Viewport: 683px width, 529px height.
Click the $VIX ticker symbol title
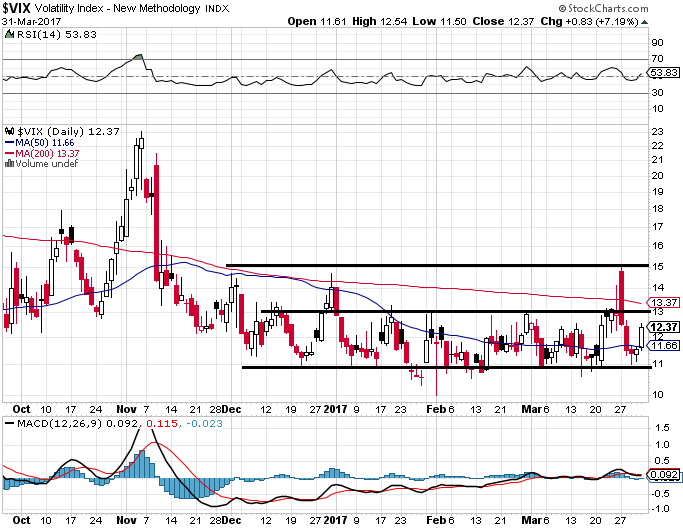(17, 8)
